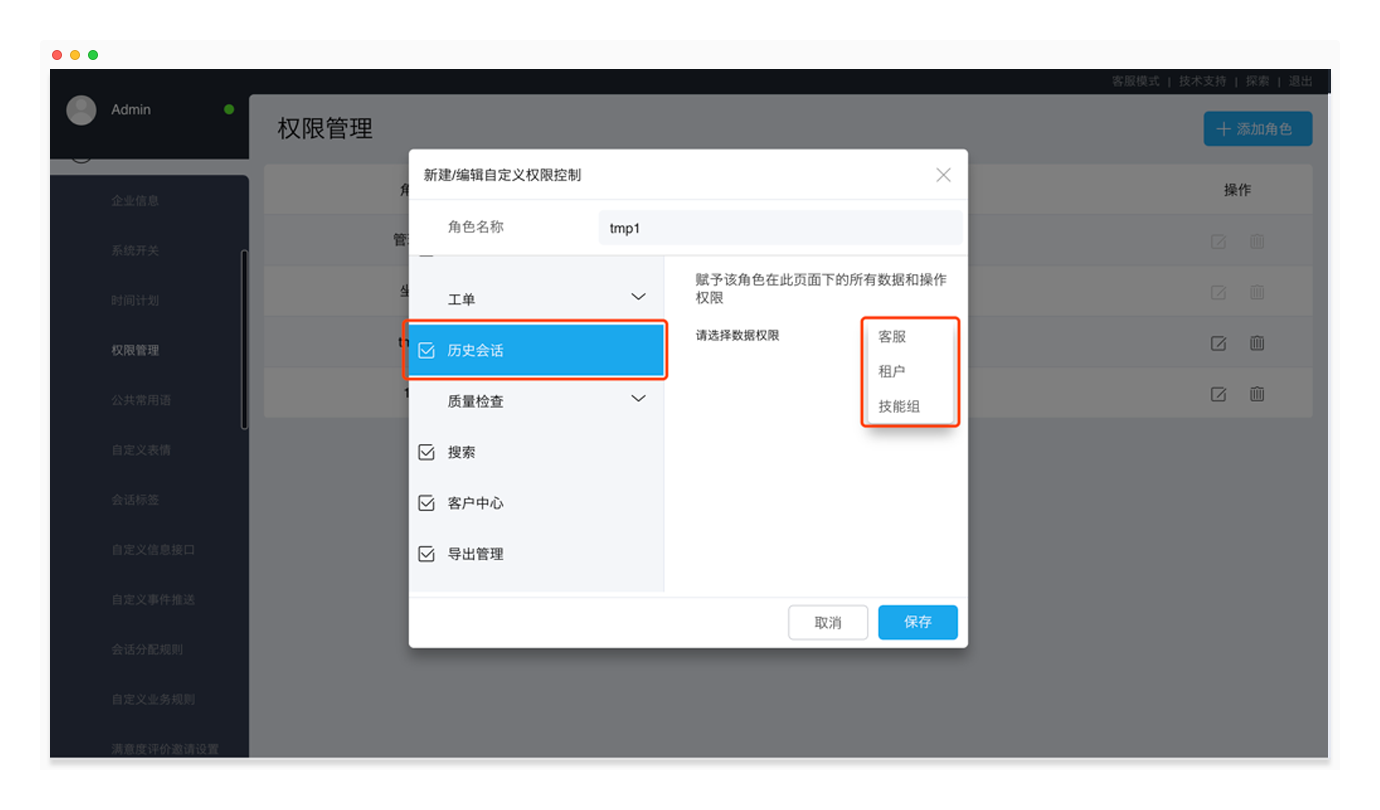Open 会话标签 in the sidebar menu
1380x810 pixels.
[x=135, y=500]
